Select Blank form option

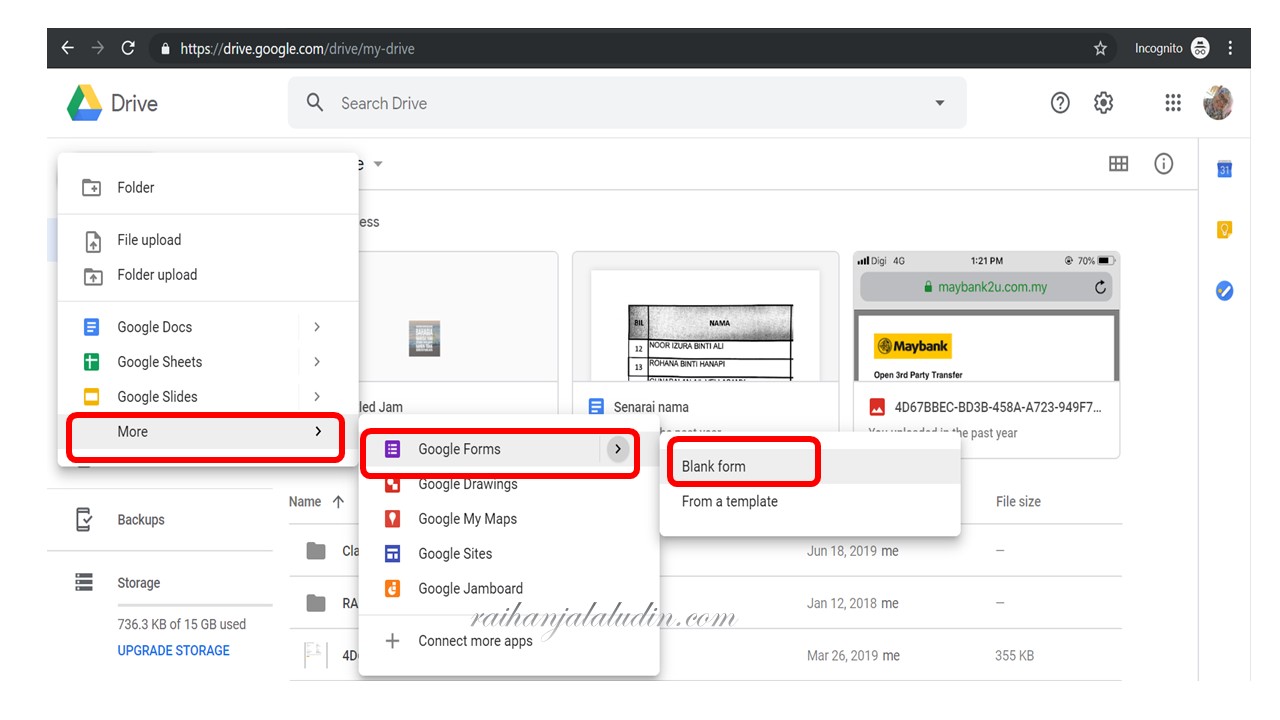[810, 466]
